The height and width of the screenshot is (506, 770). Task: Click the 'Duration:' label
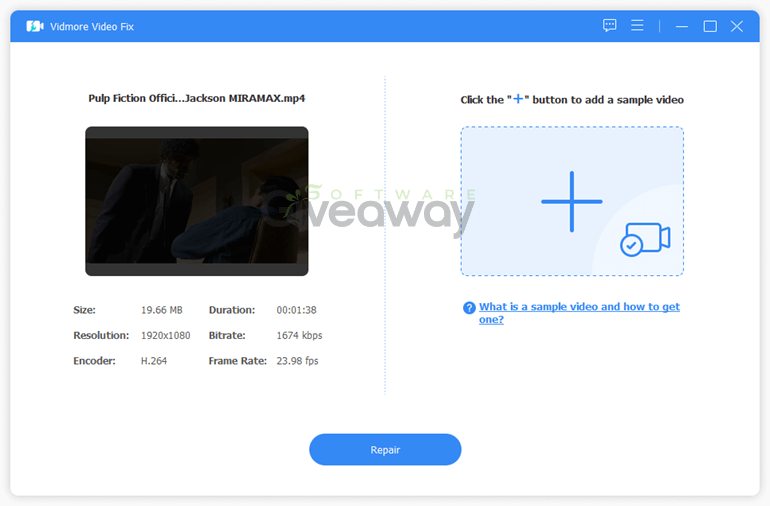pyautogui.click(x=232, y=310)
